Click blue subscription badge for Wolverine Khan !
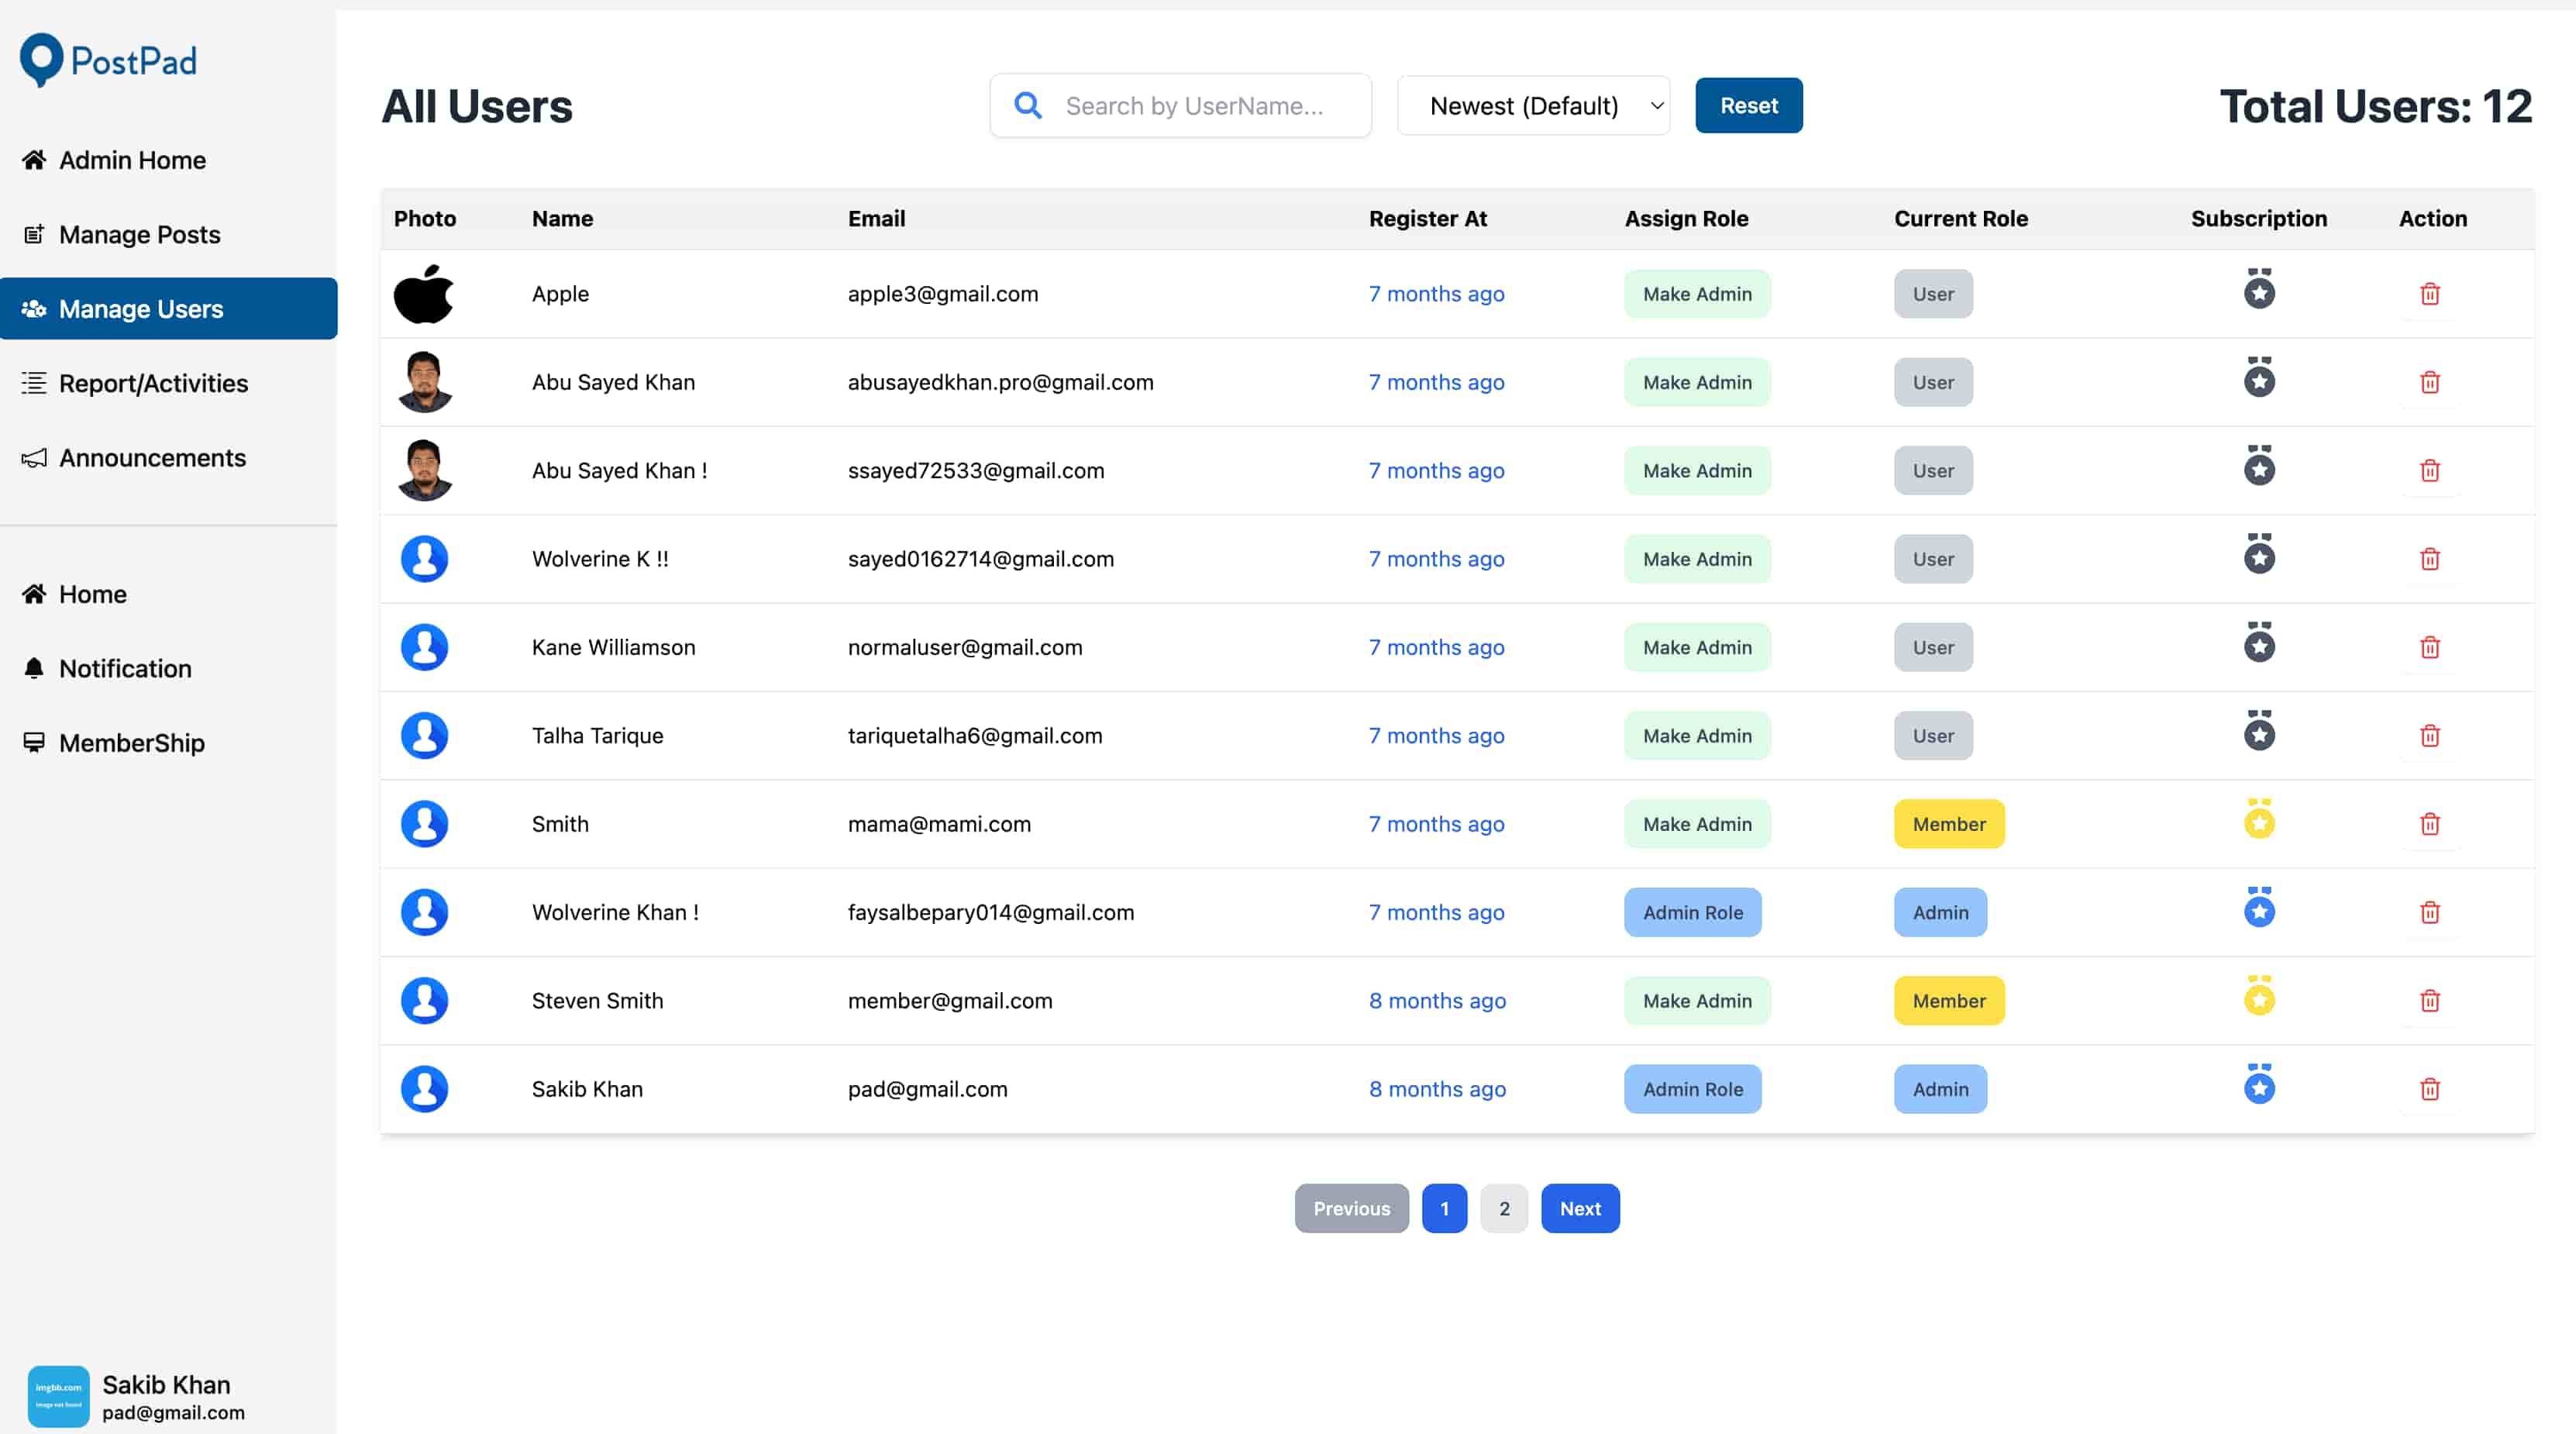2576x1434 pixels. (x=2259, y=906)
